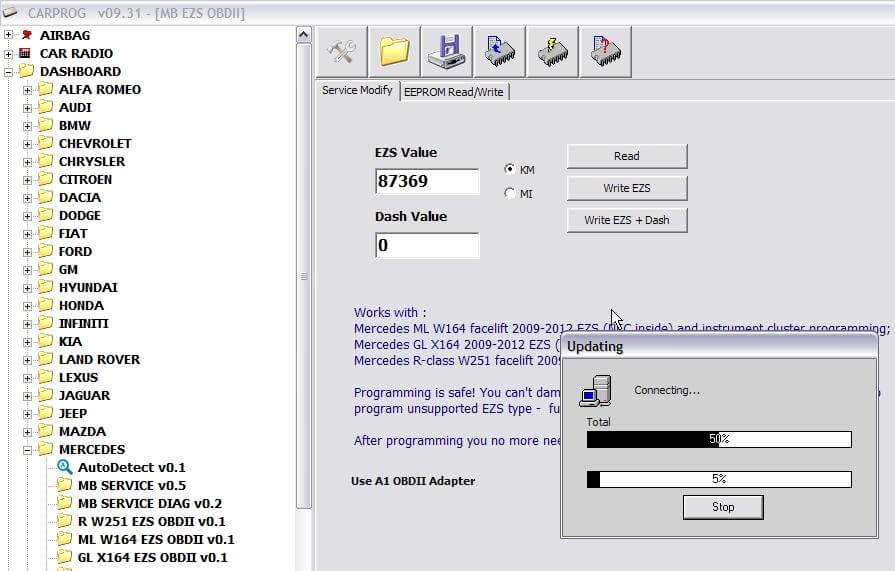Click the computer icon in Updating dialog
The width and height of the screenshot is (895, 571).
click(x=595, y=391)
